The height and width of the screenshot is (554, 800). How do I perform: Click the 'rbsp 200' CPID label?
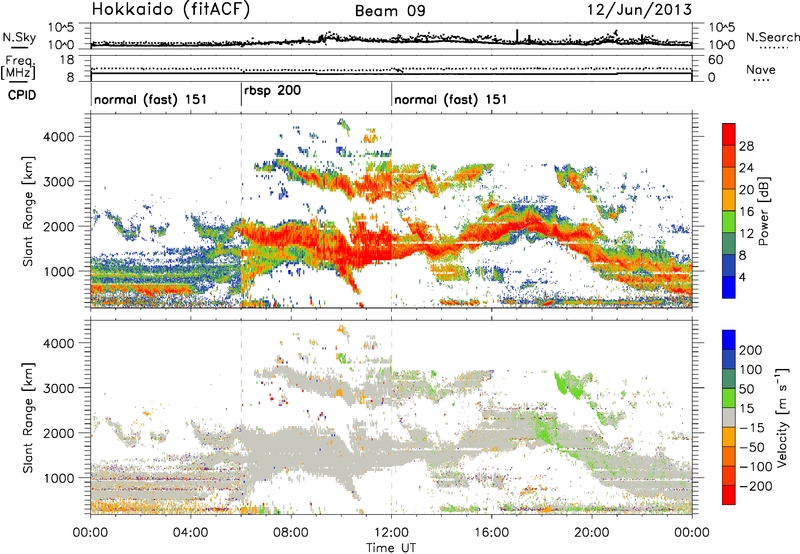[272, 91]
